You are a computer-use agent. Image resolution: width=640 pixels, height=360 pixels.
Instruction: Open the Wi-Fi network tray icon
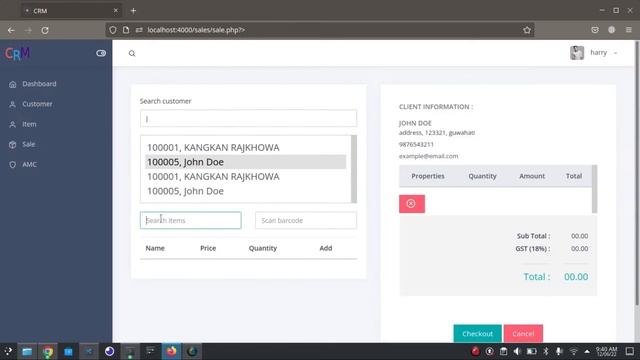click(x=573, y=351)
